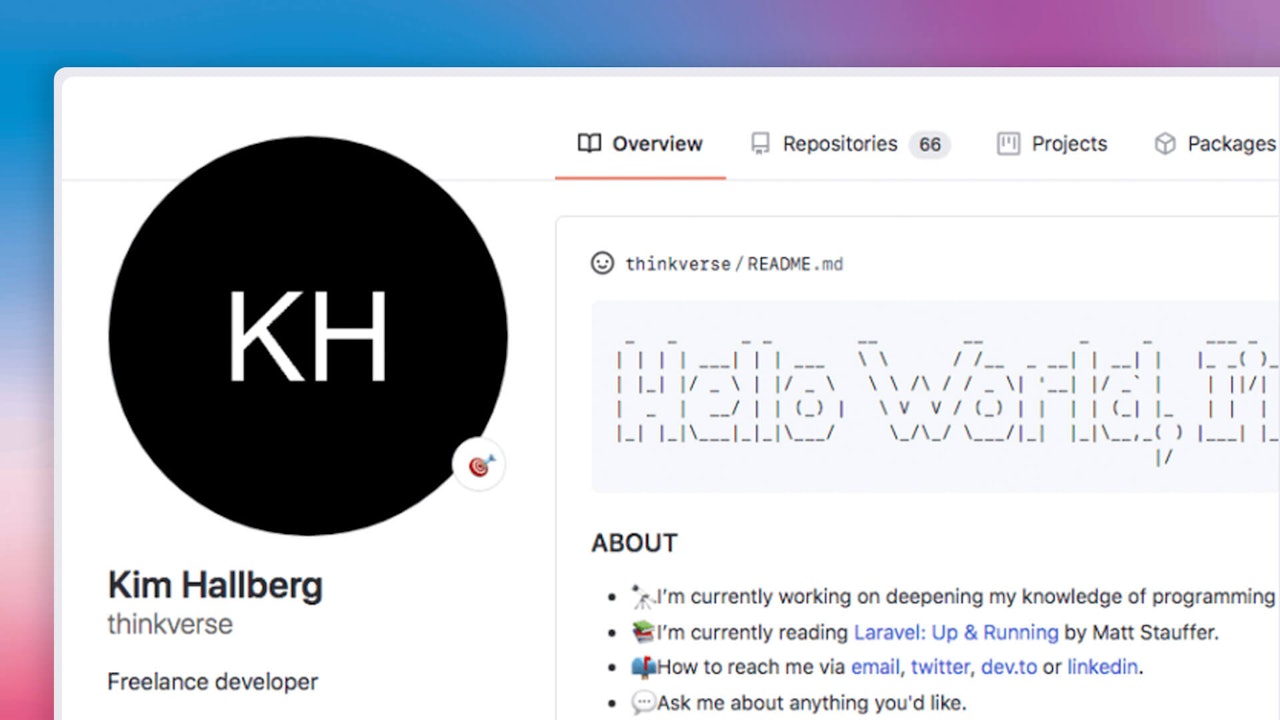Screen dimensions: 1280x720
Task: Open the 'Laravel: Up & Running' link
Action: coord(955,633)
